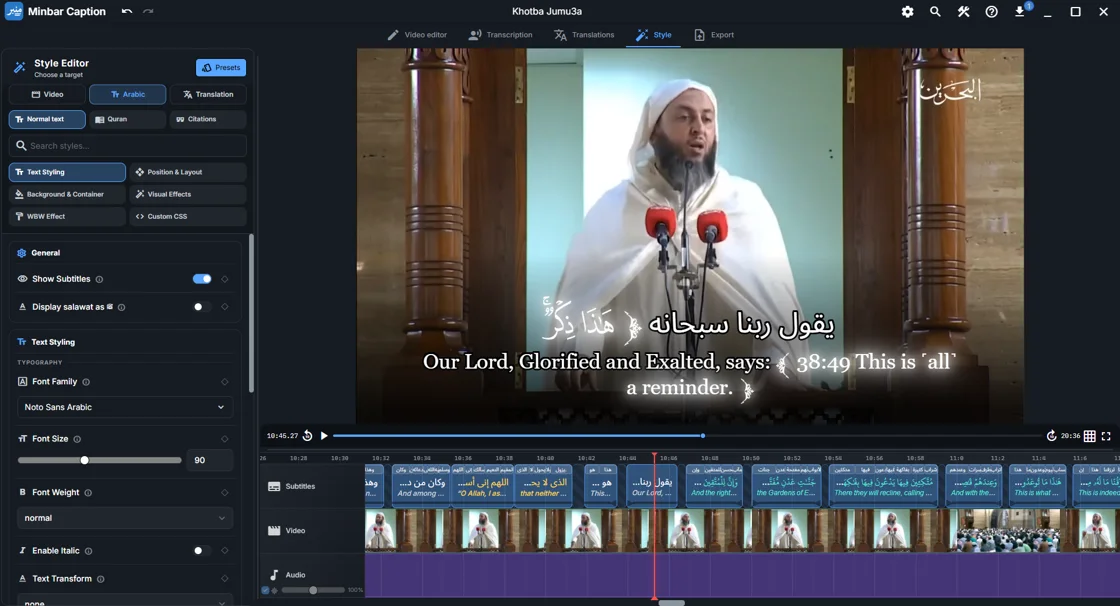Open the Presets button

[x=221, y=67]
